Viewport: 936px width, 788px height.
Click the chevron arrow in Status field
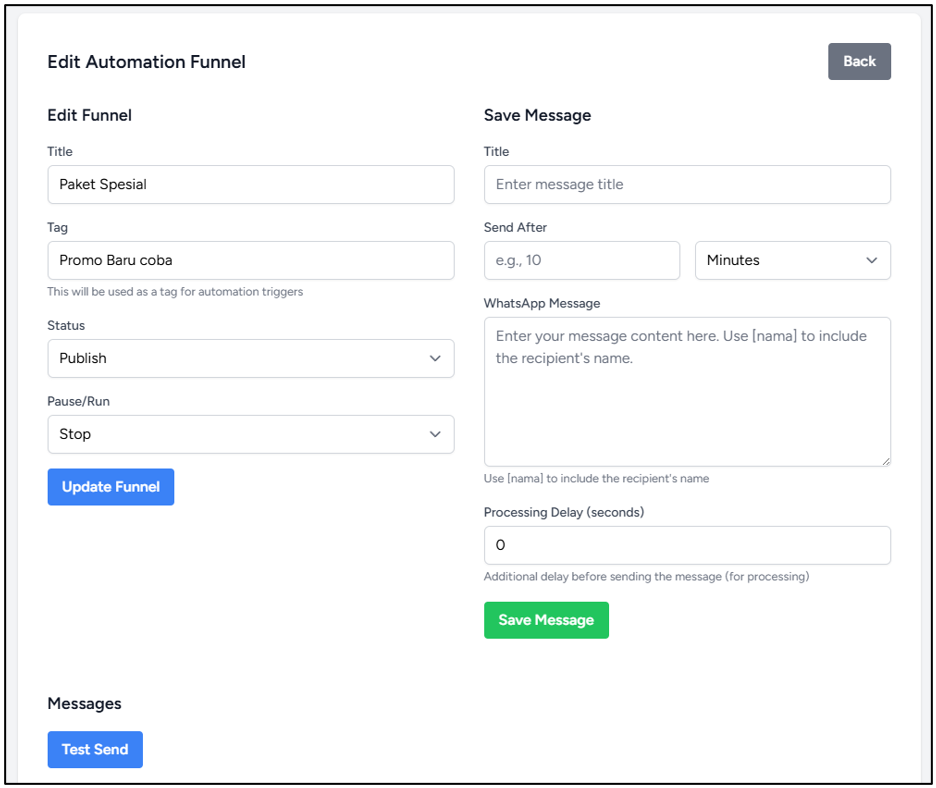click(x=435, y=358)
